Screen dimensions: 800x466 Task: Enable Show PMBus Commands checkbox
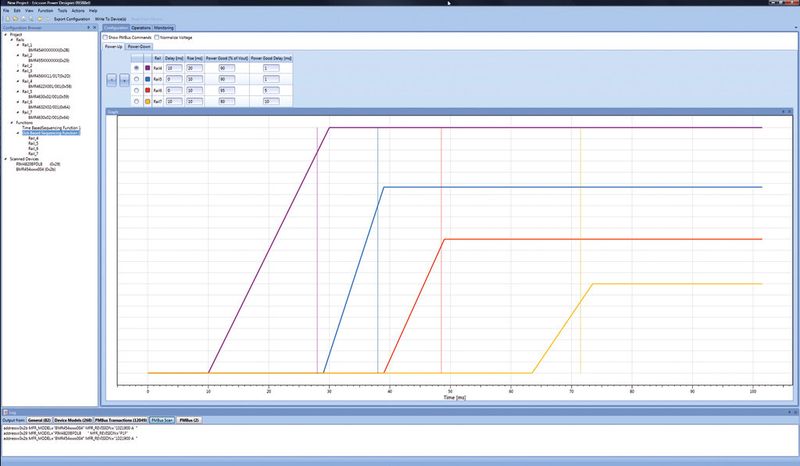click(x=105, y=37)
